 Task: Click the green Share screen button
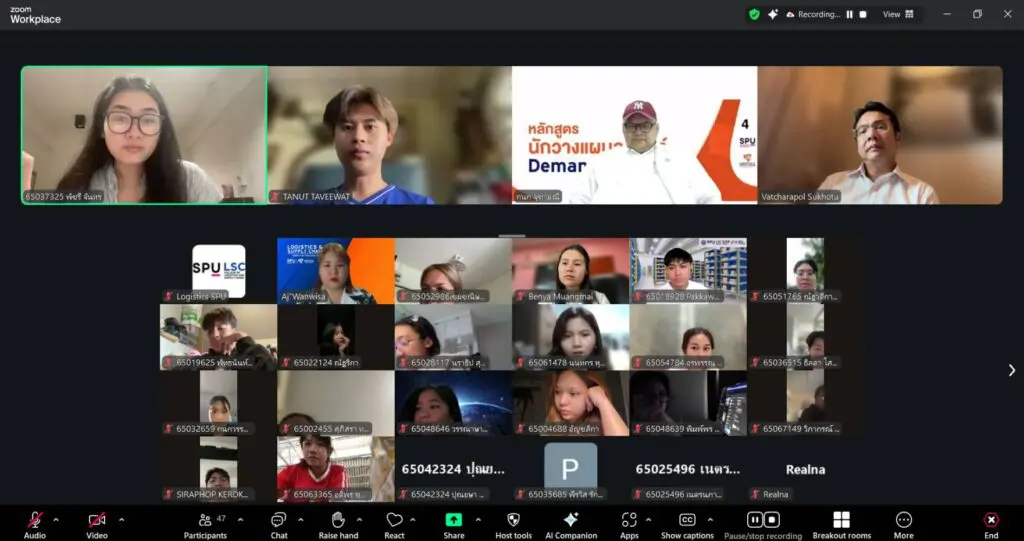[453, 520]
